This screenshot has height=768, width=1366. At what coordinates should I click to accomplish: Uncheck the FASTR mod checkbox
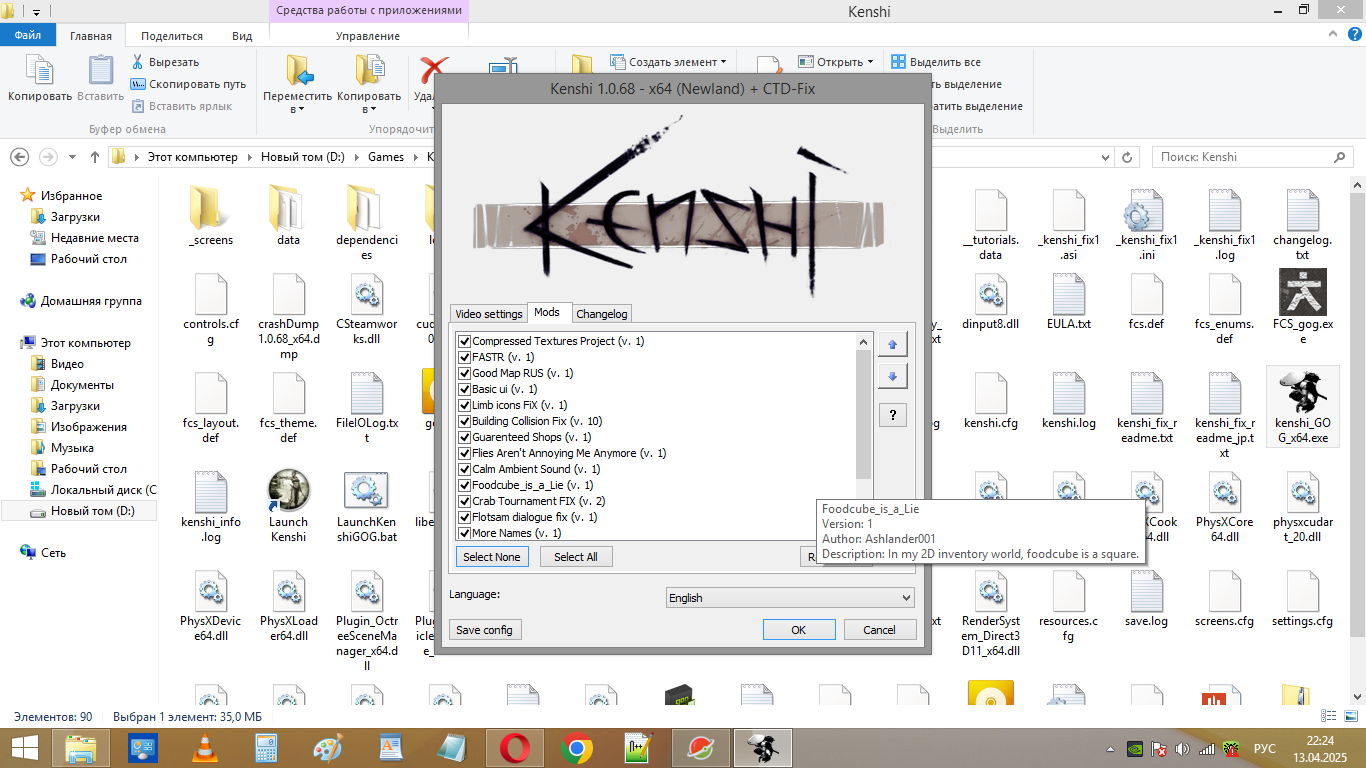pos(464,357)
